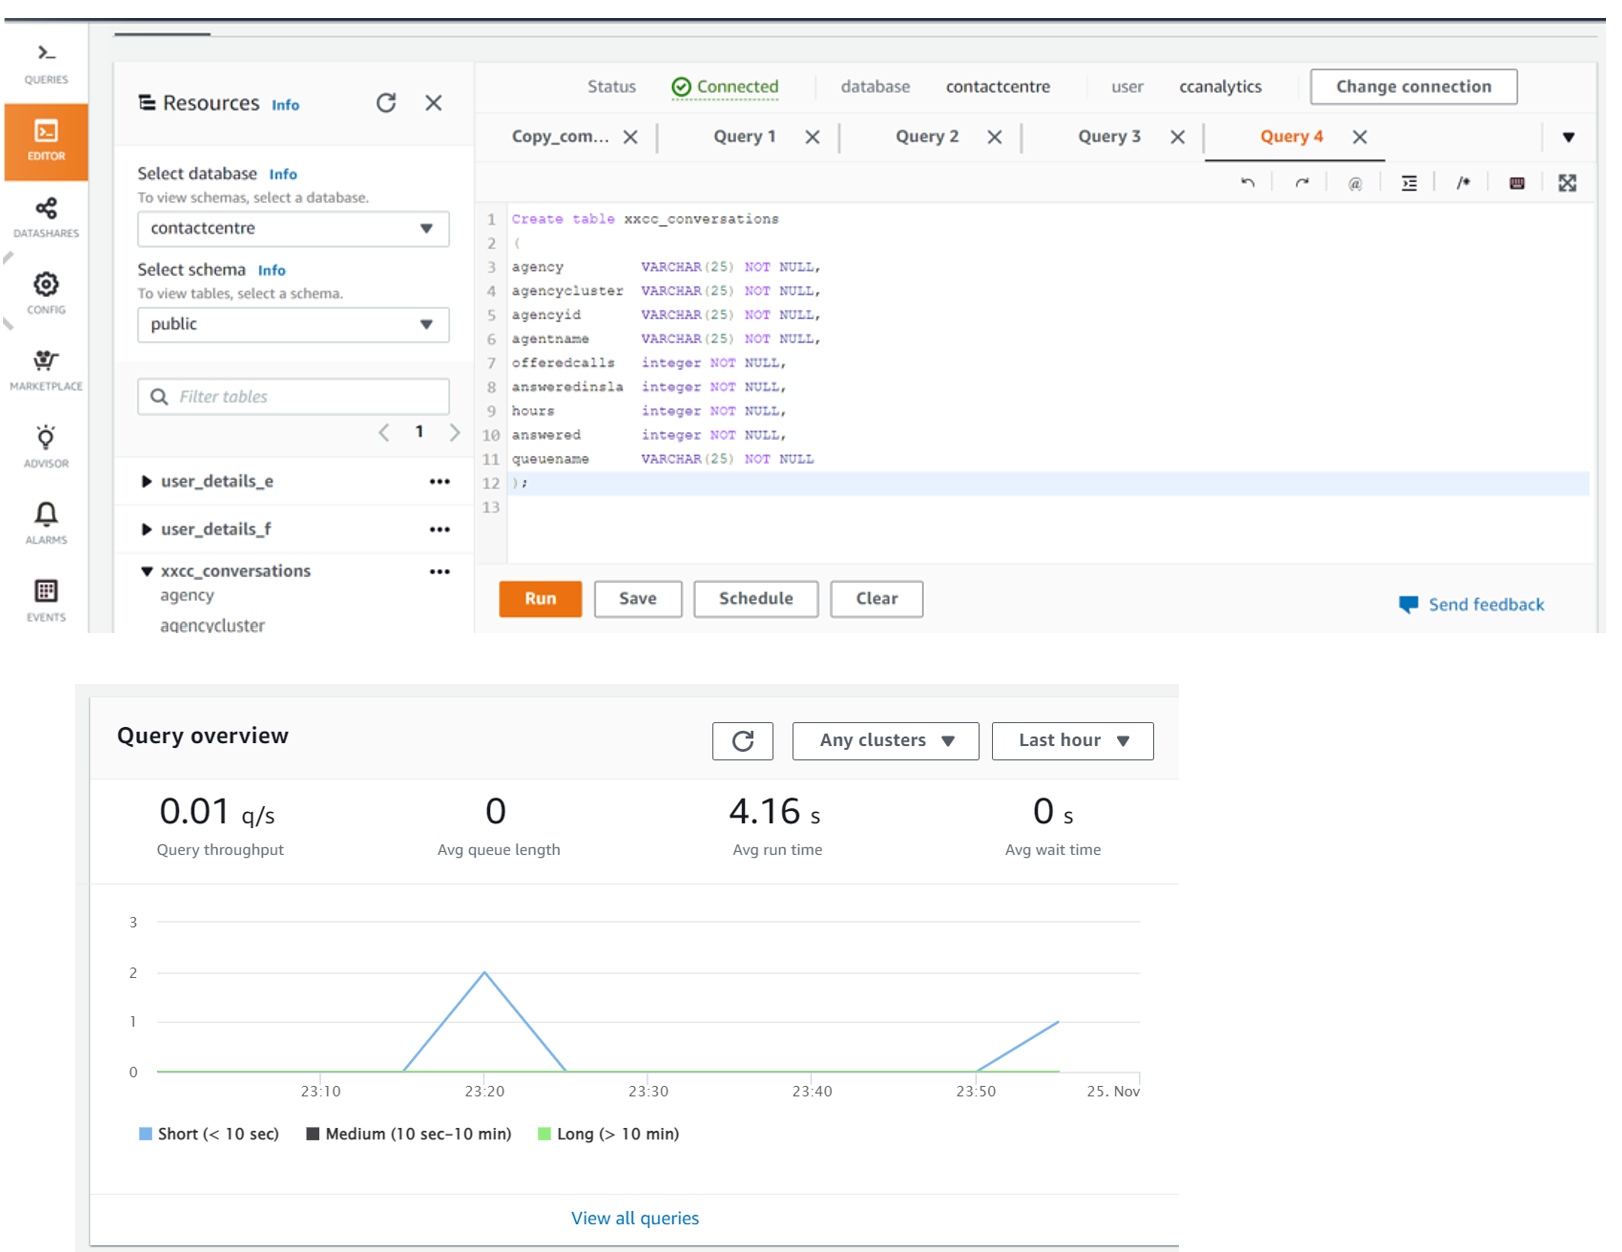Toggle Long queries legend series
The image size is (1622, 1252).
pos(608,1134)
